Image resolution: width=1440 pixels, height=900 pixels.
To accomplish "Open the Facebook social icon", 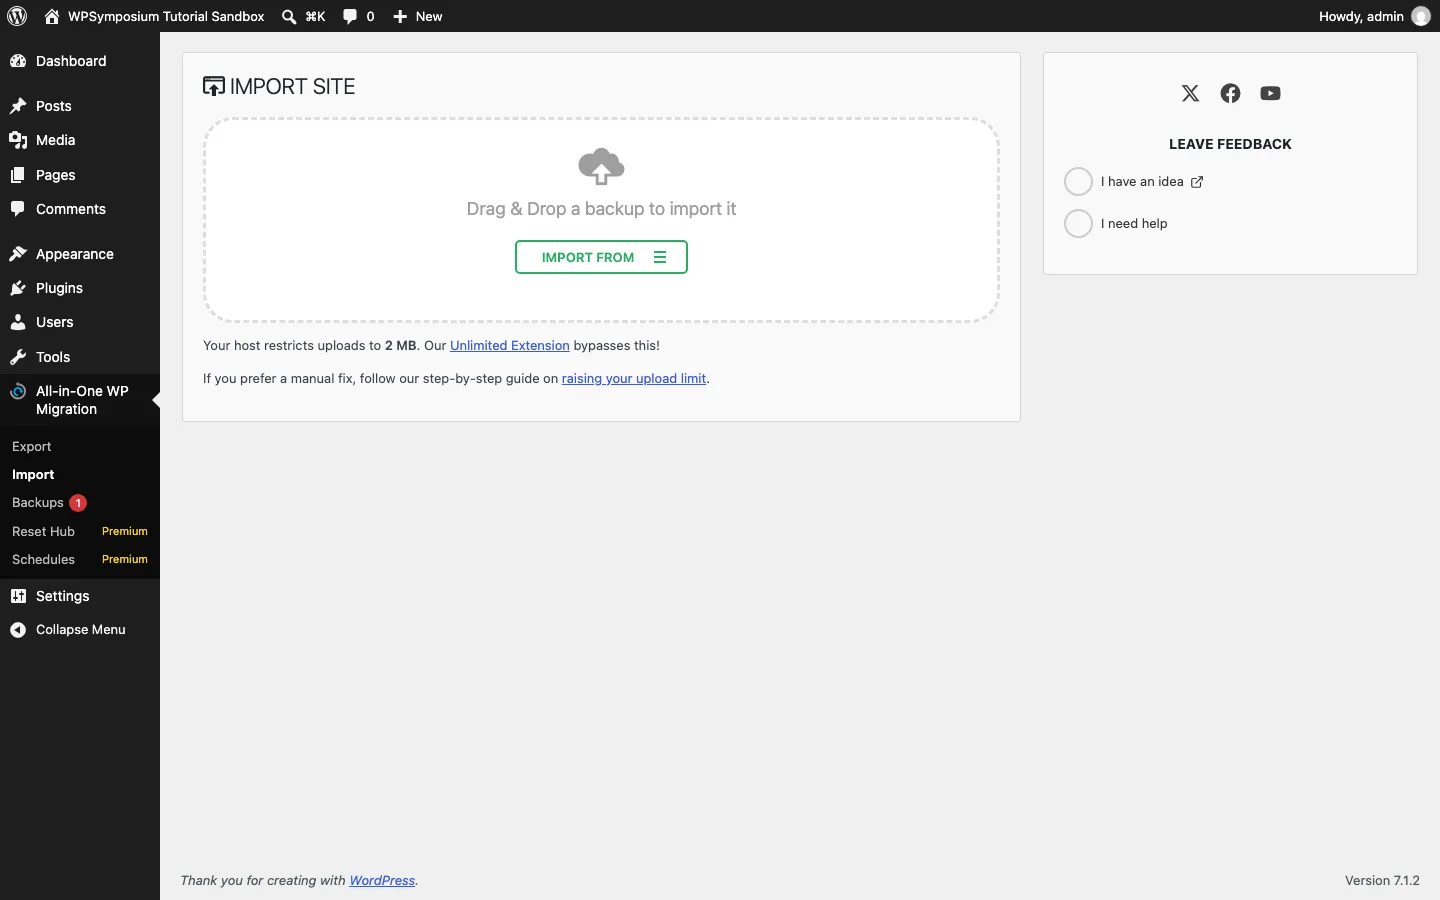I will pos(1231,94).
